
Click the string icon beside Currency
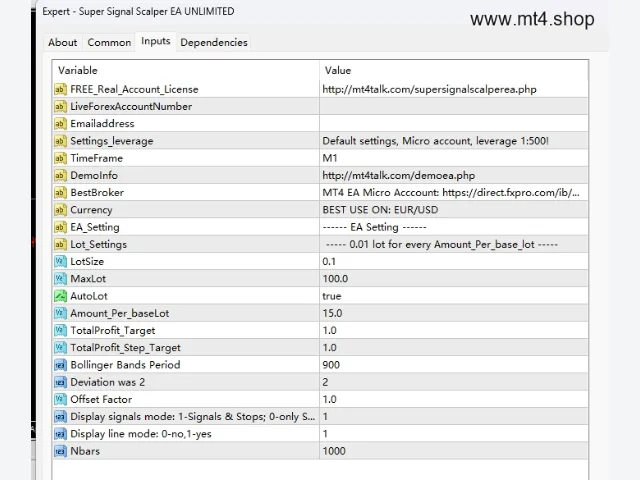pyautogui.click(x=60, y=209)
